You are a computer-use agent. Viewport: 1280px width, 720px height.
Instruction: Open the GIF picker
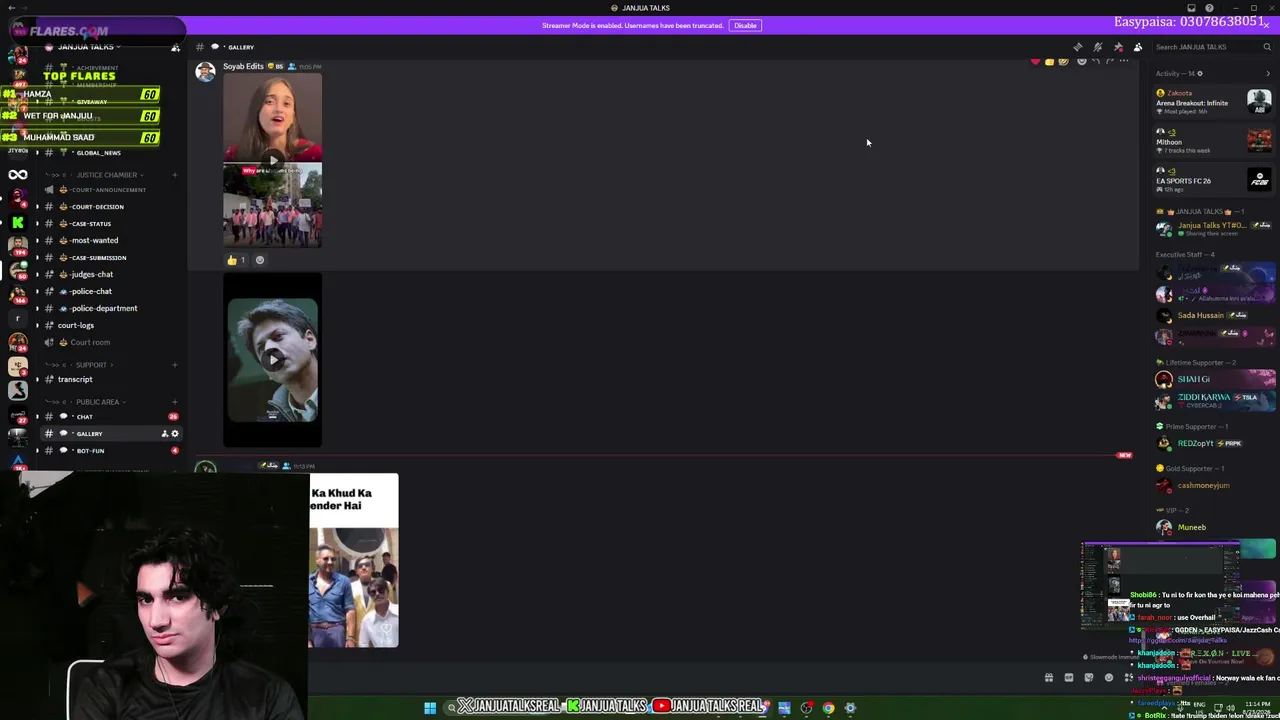pyautogui.click(x=1069, y=678)
